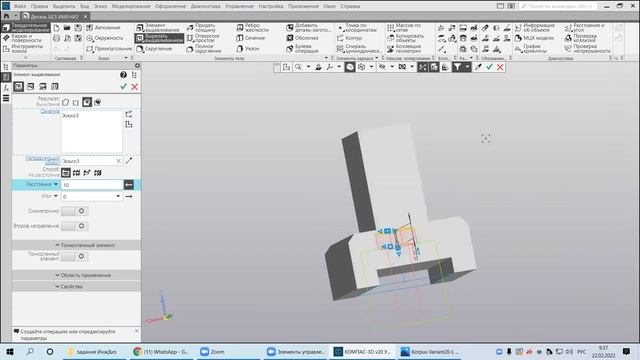This screenshot has width=640, height=360.
Task: Open help for 'Элемент выдавливания' panel
Action: (123, 75)
